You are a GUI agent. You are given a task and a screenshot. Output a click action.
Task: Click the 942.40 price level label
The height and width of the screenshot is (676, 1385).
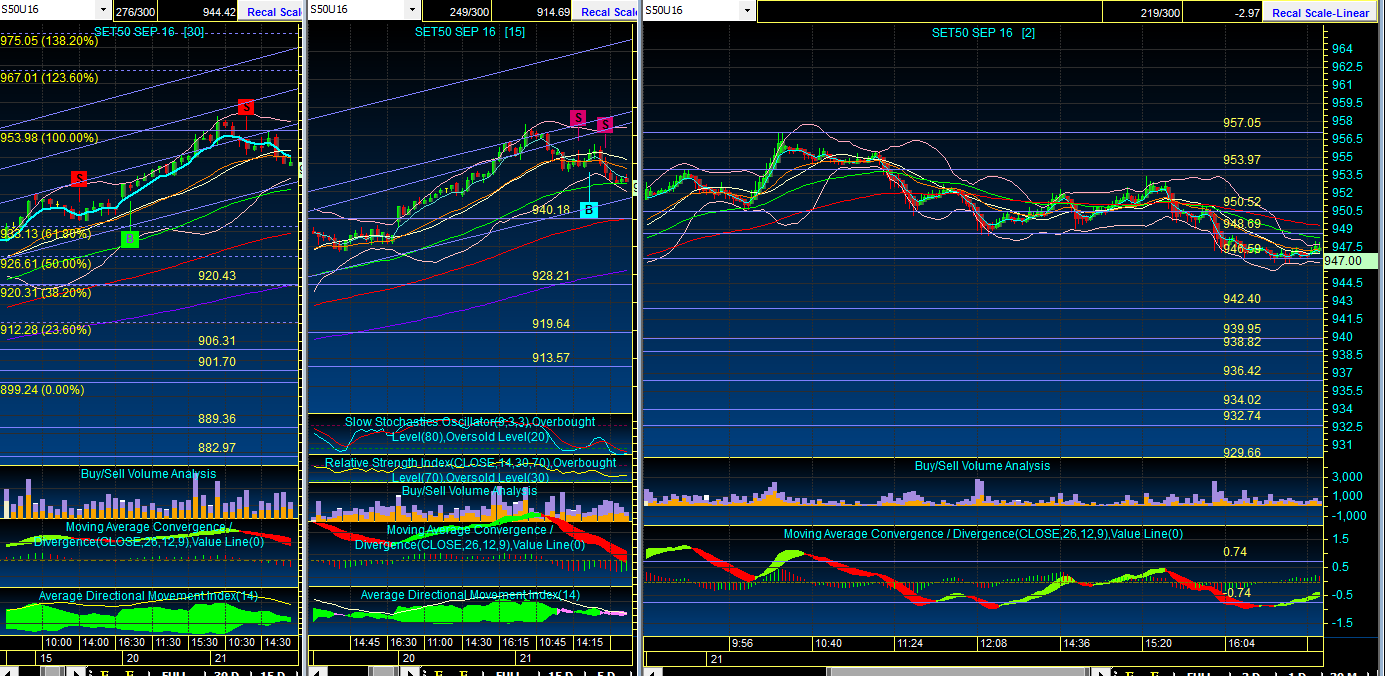(1242, 299)
